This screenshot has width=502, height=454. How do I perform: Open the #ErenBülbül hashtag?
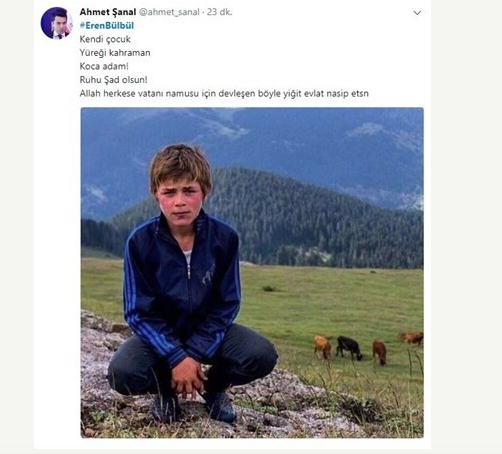pos(107,26)
